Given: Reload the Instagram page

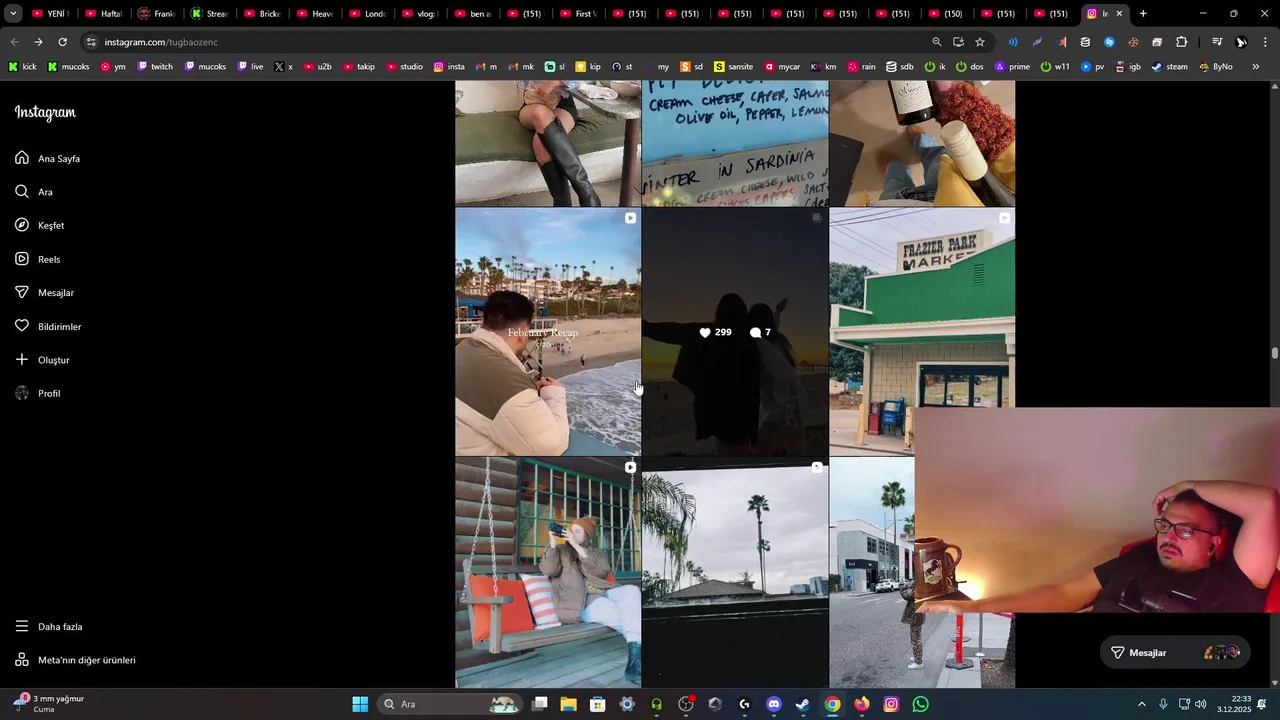Looking at the screenshot, I should 62,42.
